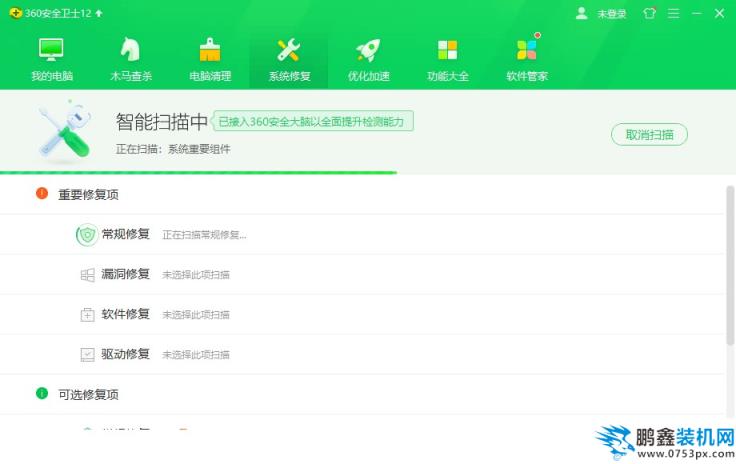Open 功能大全 grid icon
The image size is (736, 464).
coord(447,50)
